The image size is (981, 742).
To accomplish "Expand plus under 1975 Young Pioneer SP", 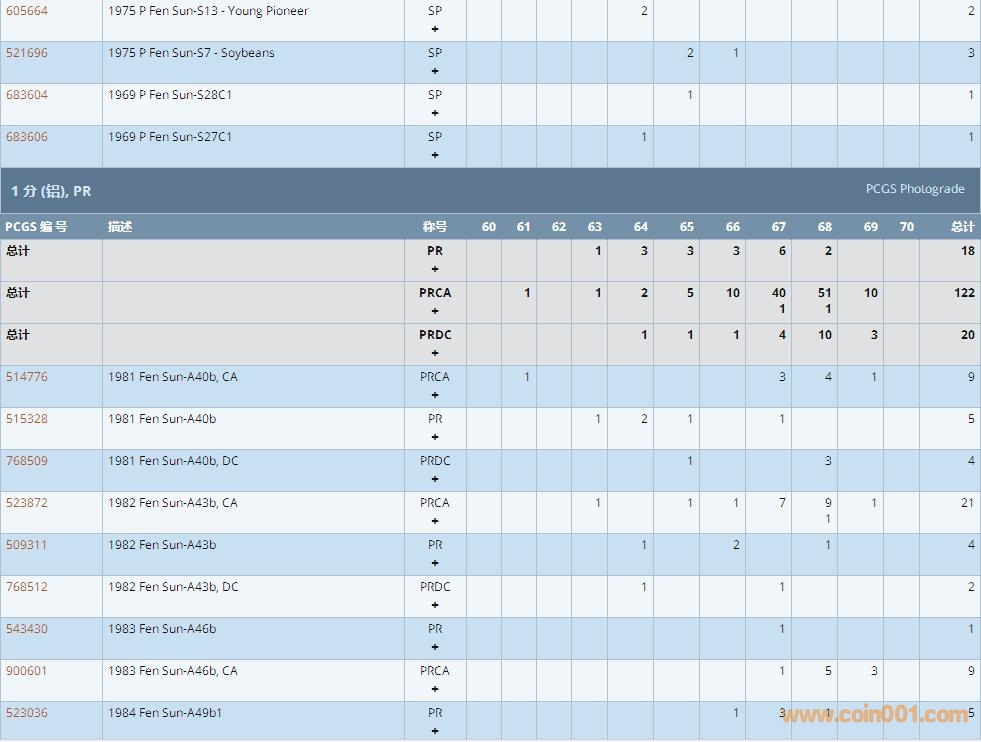I will pyautogui.click(x=435, y=29).
